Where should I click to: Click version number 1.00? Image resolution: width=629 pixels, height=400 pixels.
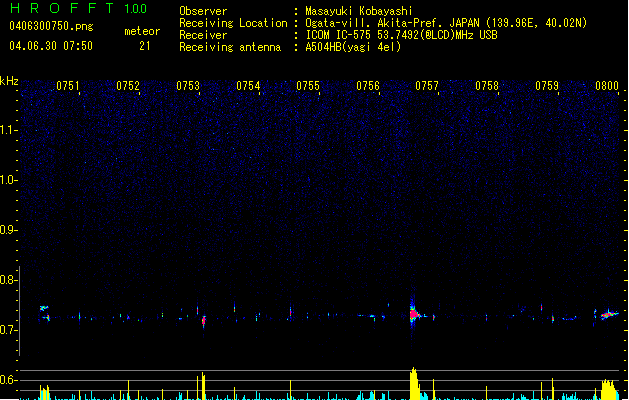(136, 9)
